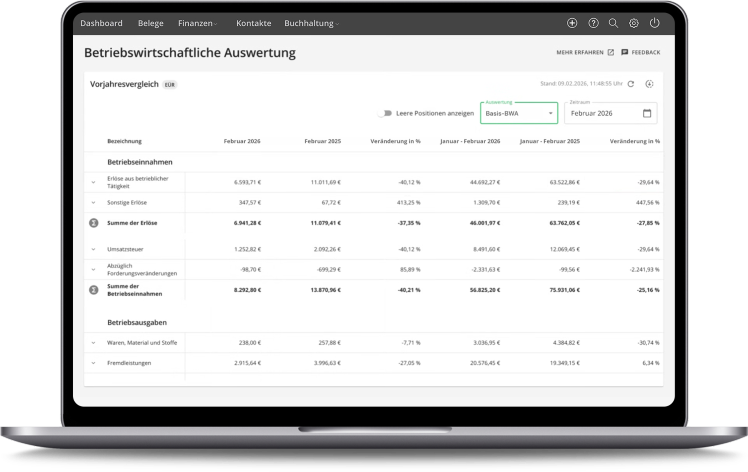Click the Mehr erfahren link
748x472 pixels.
pos(584,52)
